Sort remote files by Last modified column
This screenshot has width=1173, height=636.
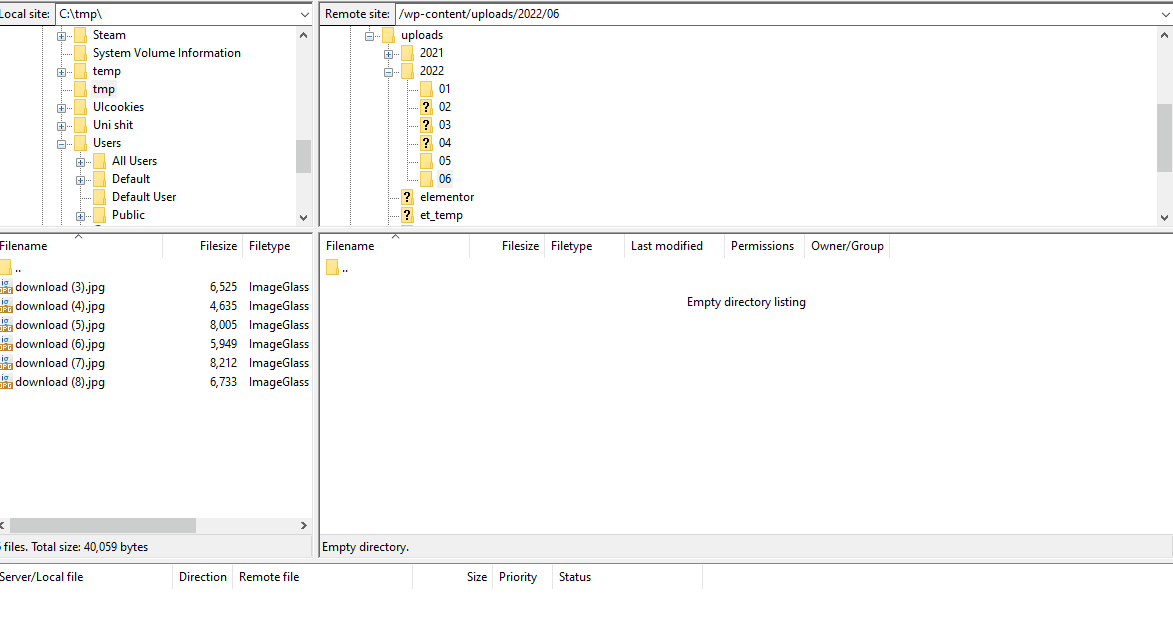point(674,246)
